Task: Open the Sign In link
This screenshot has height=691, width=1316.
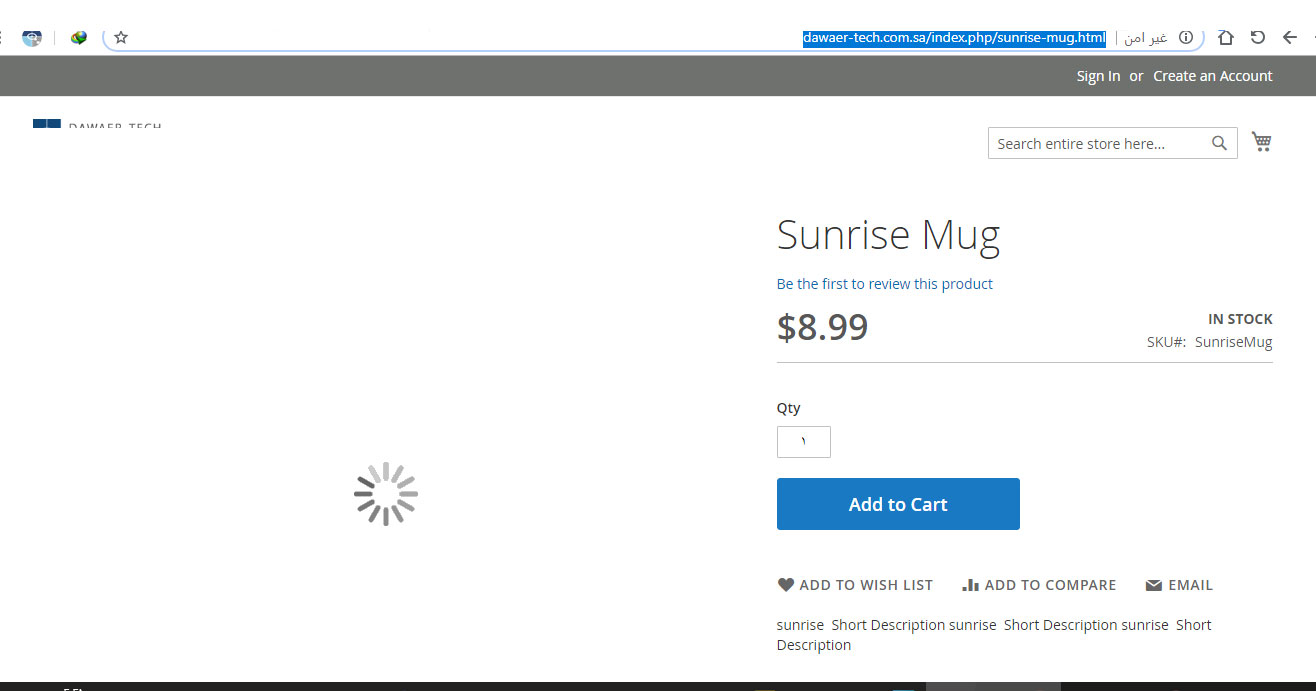Action: 1098,76
